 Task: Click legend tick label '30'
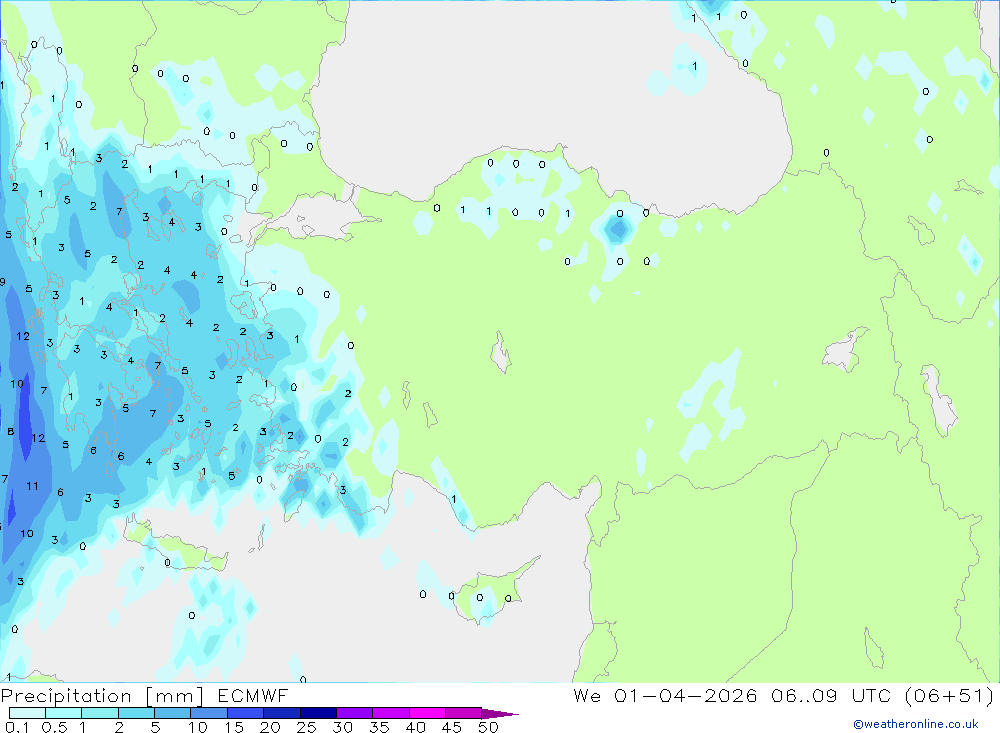point(343,727)
